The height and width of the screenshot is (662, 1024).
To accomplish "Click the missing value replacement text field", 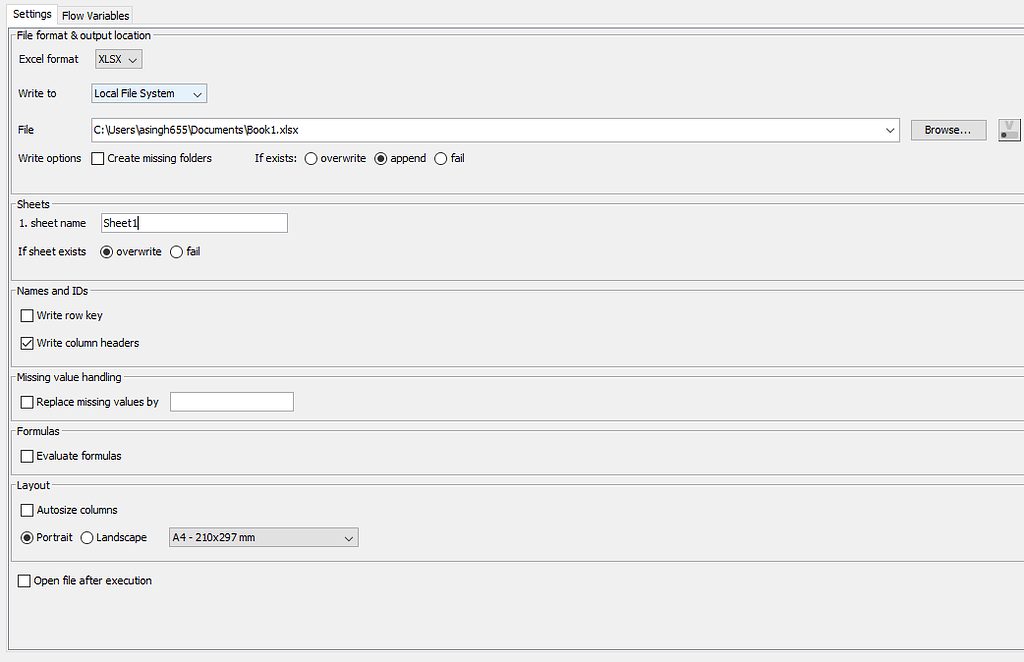I will pyautogui.click(x=232, y=402).
